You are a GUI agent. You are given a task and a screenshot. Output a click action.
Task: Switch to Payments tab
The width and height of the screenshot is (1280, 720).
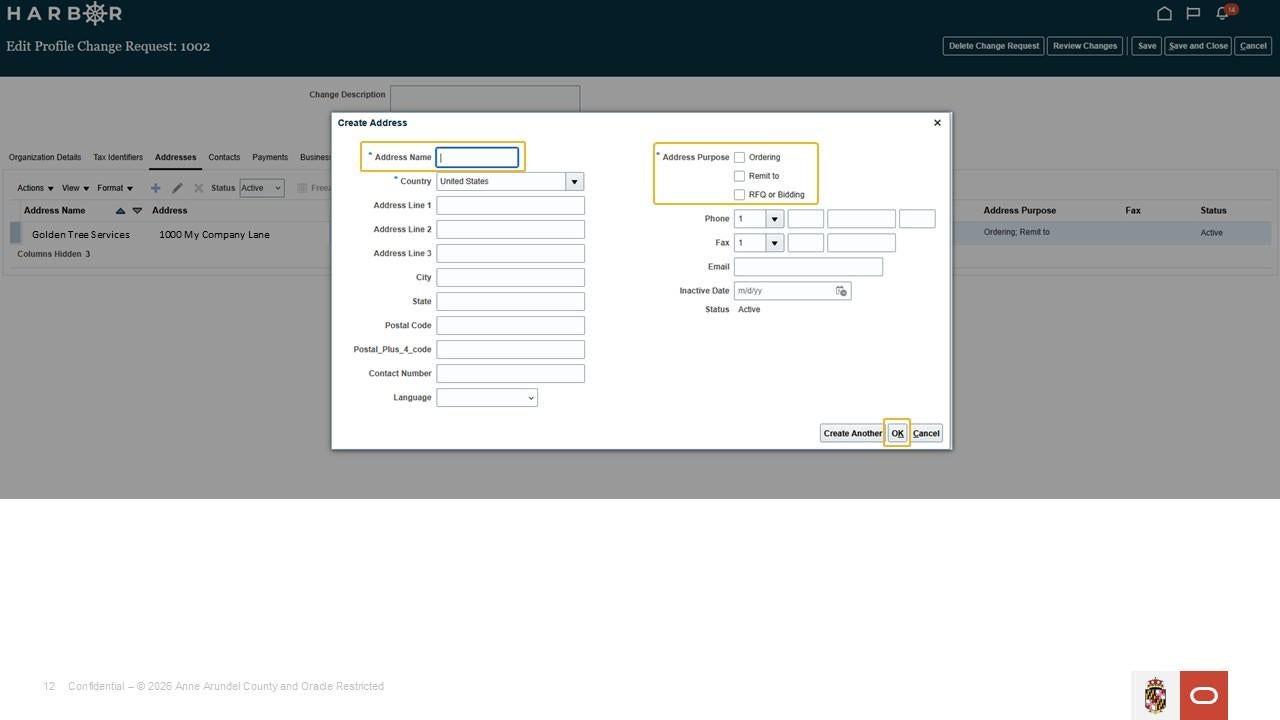[270, 157]
